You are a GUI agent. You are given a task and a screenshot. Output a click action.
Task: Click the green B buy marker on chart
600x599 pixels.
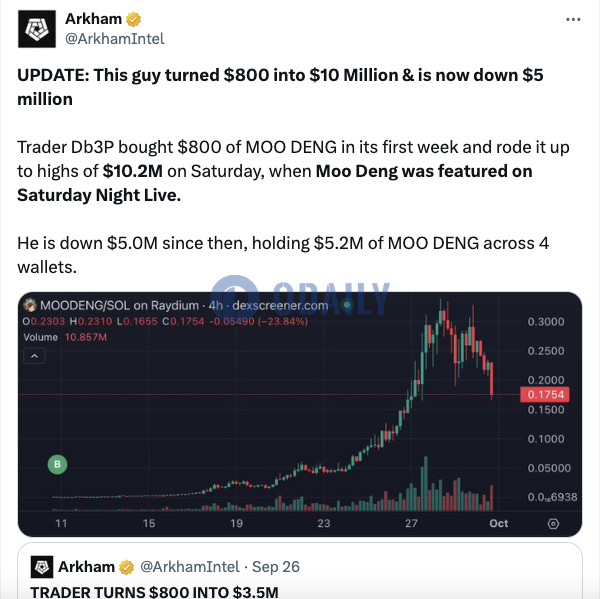(x=57, y=464)
